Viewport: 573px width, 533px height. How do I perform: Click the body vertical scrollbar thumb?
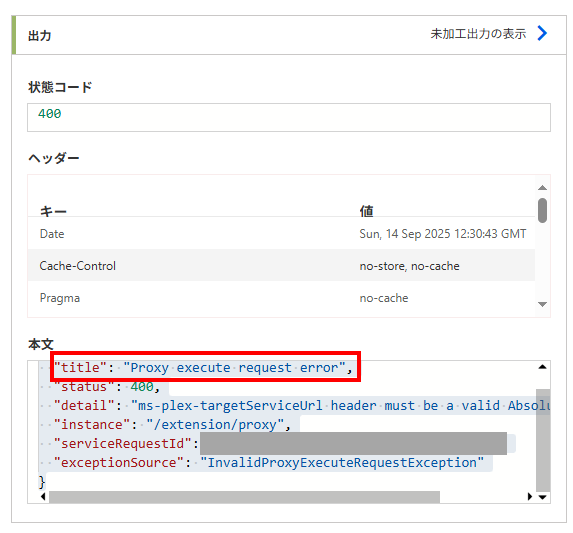543,440
